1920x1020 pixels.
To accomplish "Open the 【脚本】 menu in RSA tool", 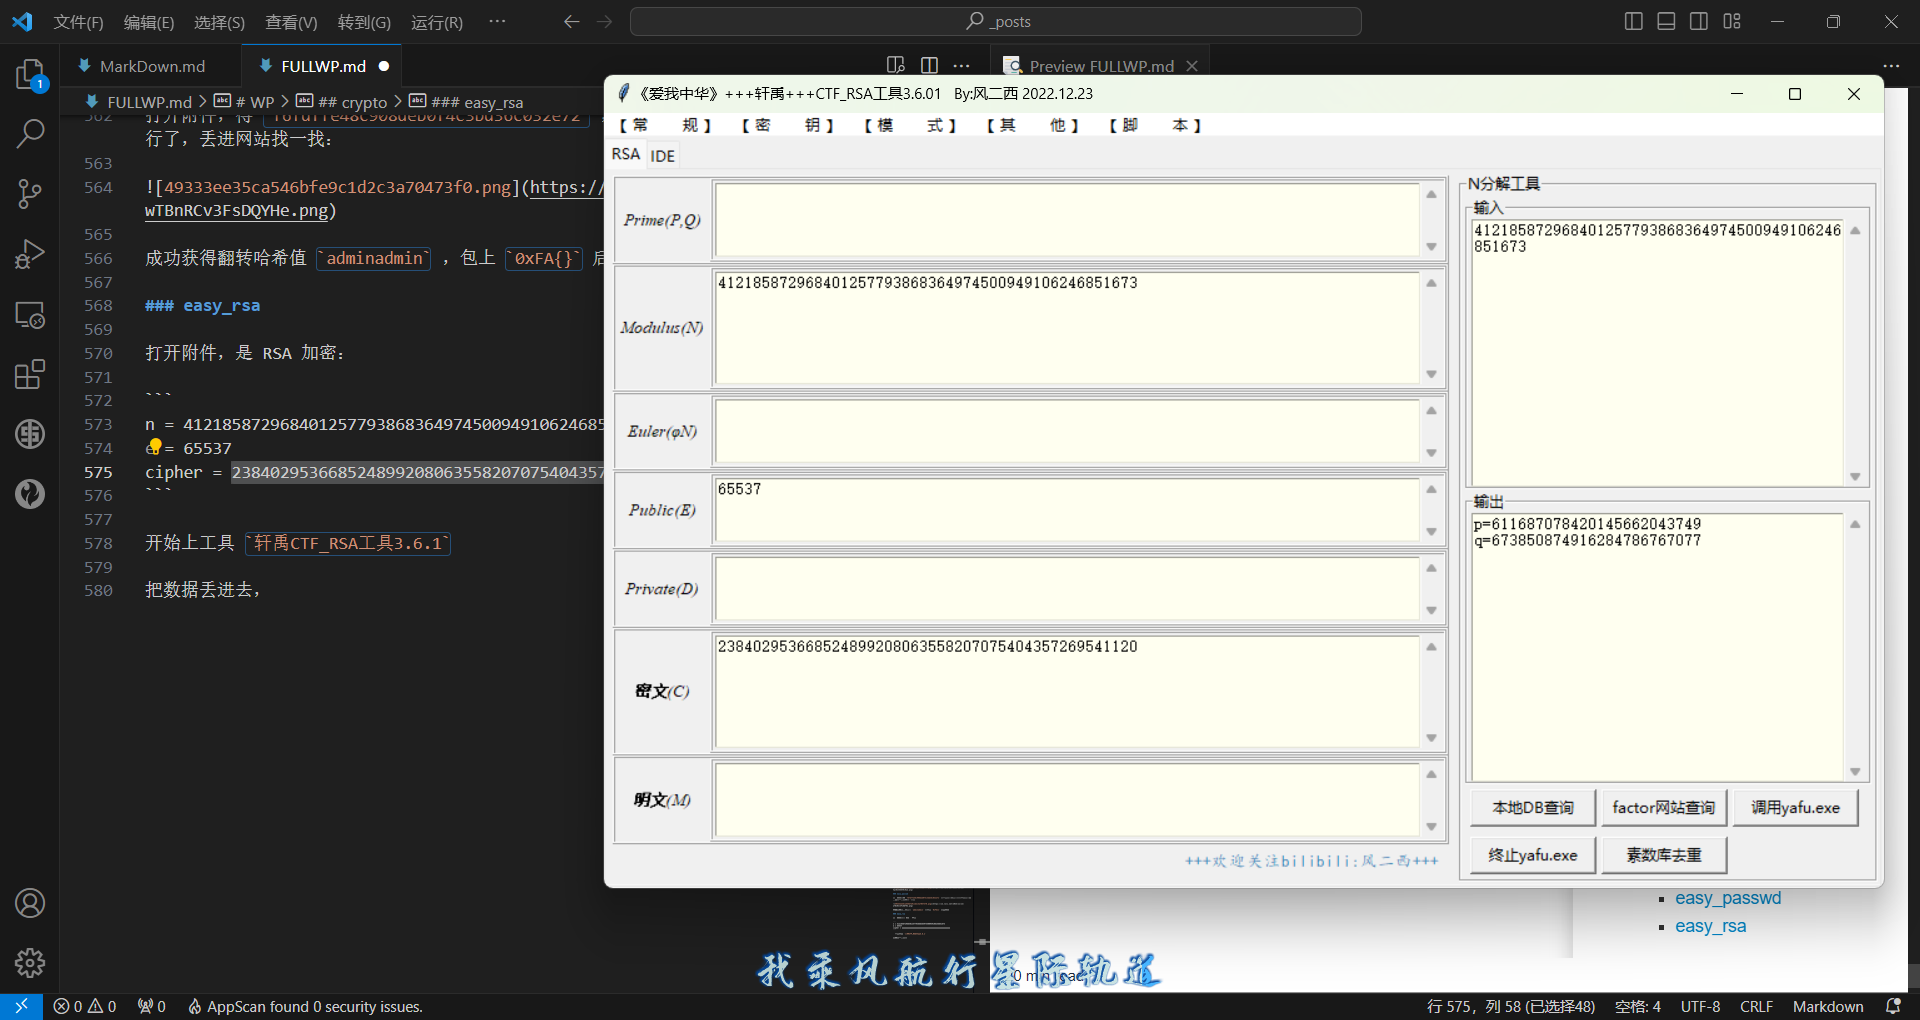I will 1155,125.
